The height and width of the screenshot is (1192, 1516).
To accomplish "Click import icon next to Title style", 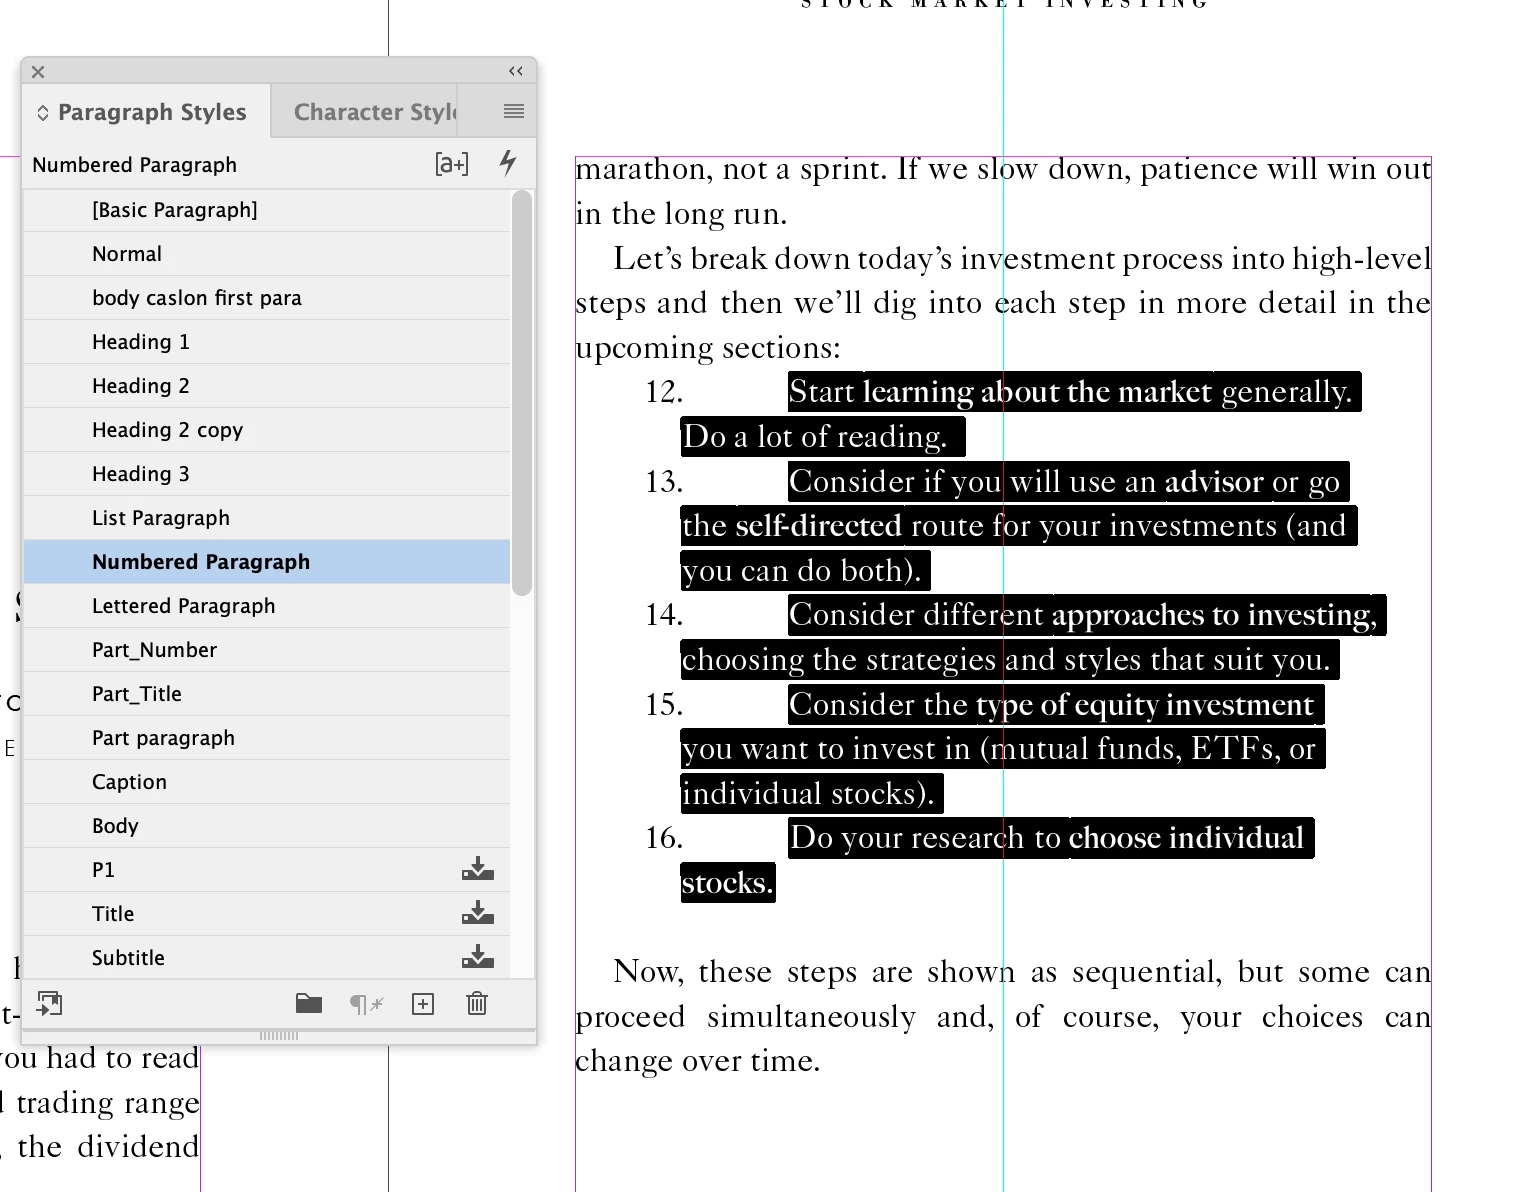I will pyautogui.click(x=478, y=913).
